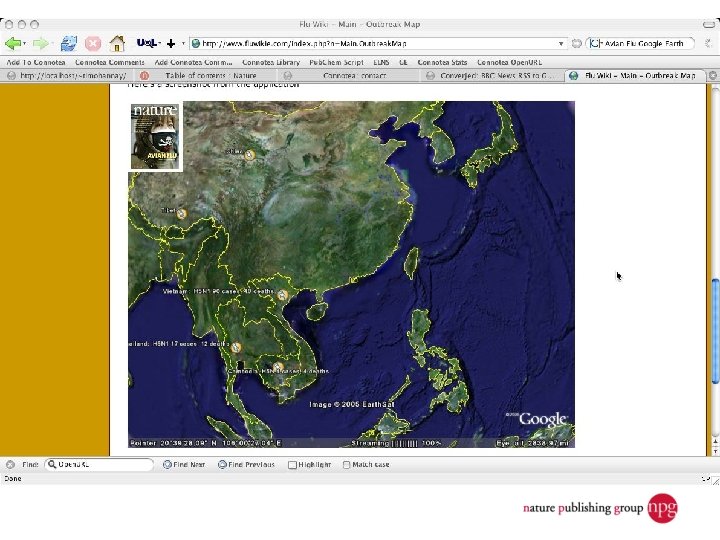Click the ELNS bookmark

(381, 62)
